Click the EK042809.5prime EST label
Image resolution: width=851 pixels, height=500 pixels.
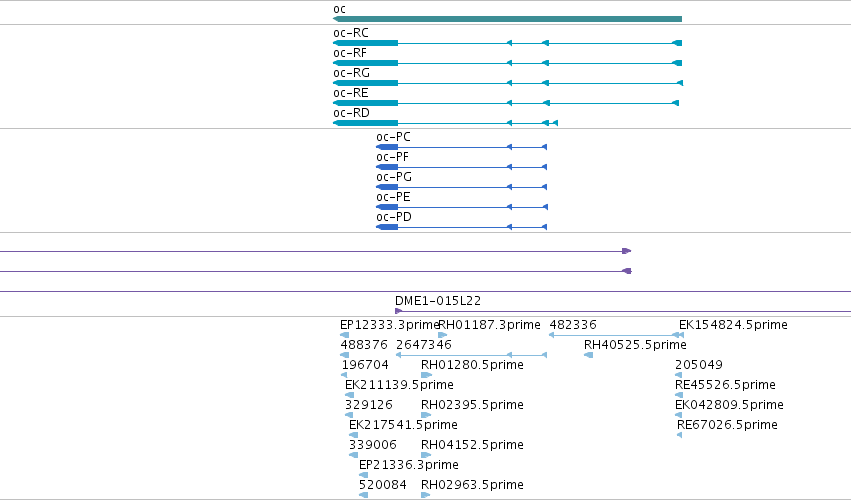point(729,405)
